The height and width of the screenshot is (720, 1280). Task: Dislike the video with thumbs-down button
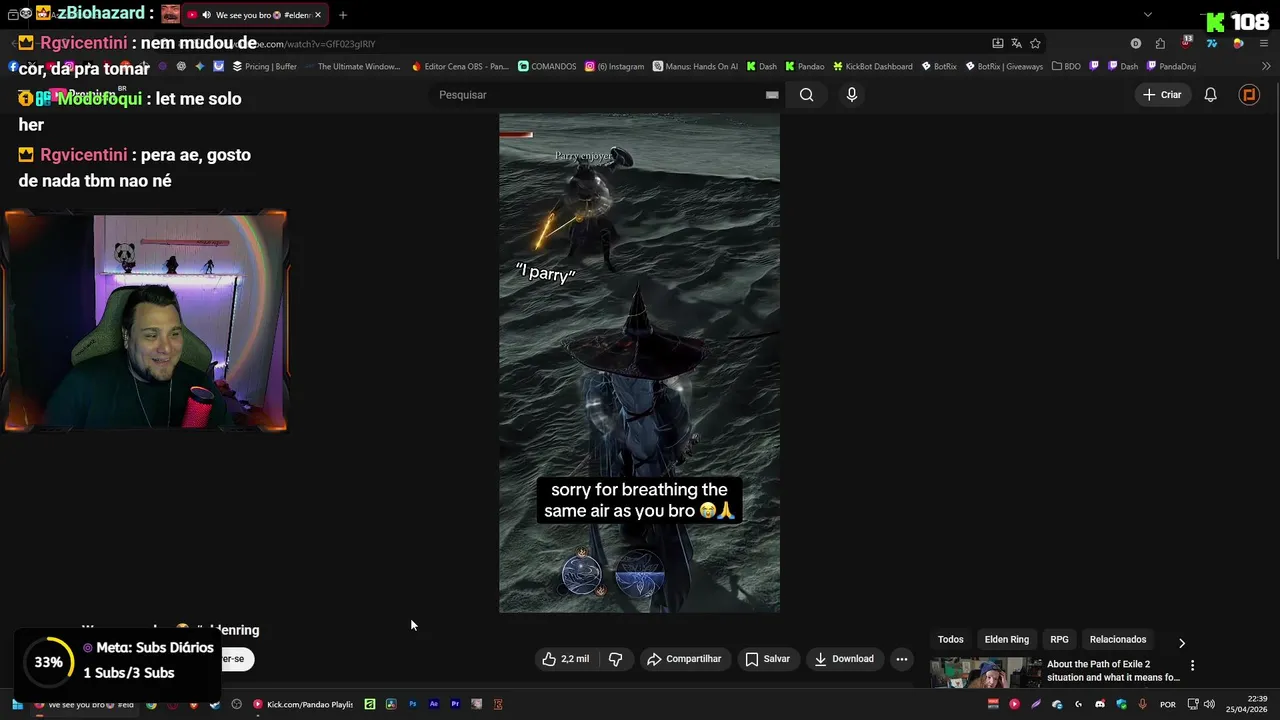click(616, 659)
